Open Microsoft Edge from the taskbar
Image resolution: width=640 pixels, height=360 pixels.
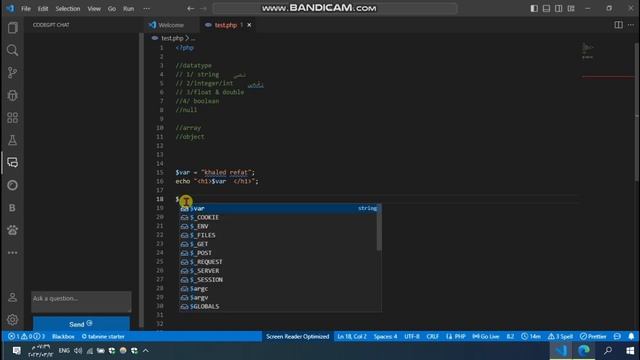point(584,351)
